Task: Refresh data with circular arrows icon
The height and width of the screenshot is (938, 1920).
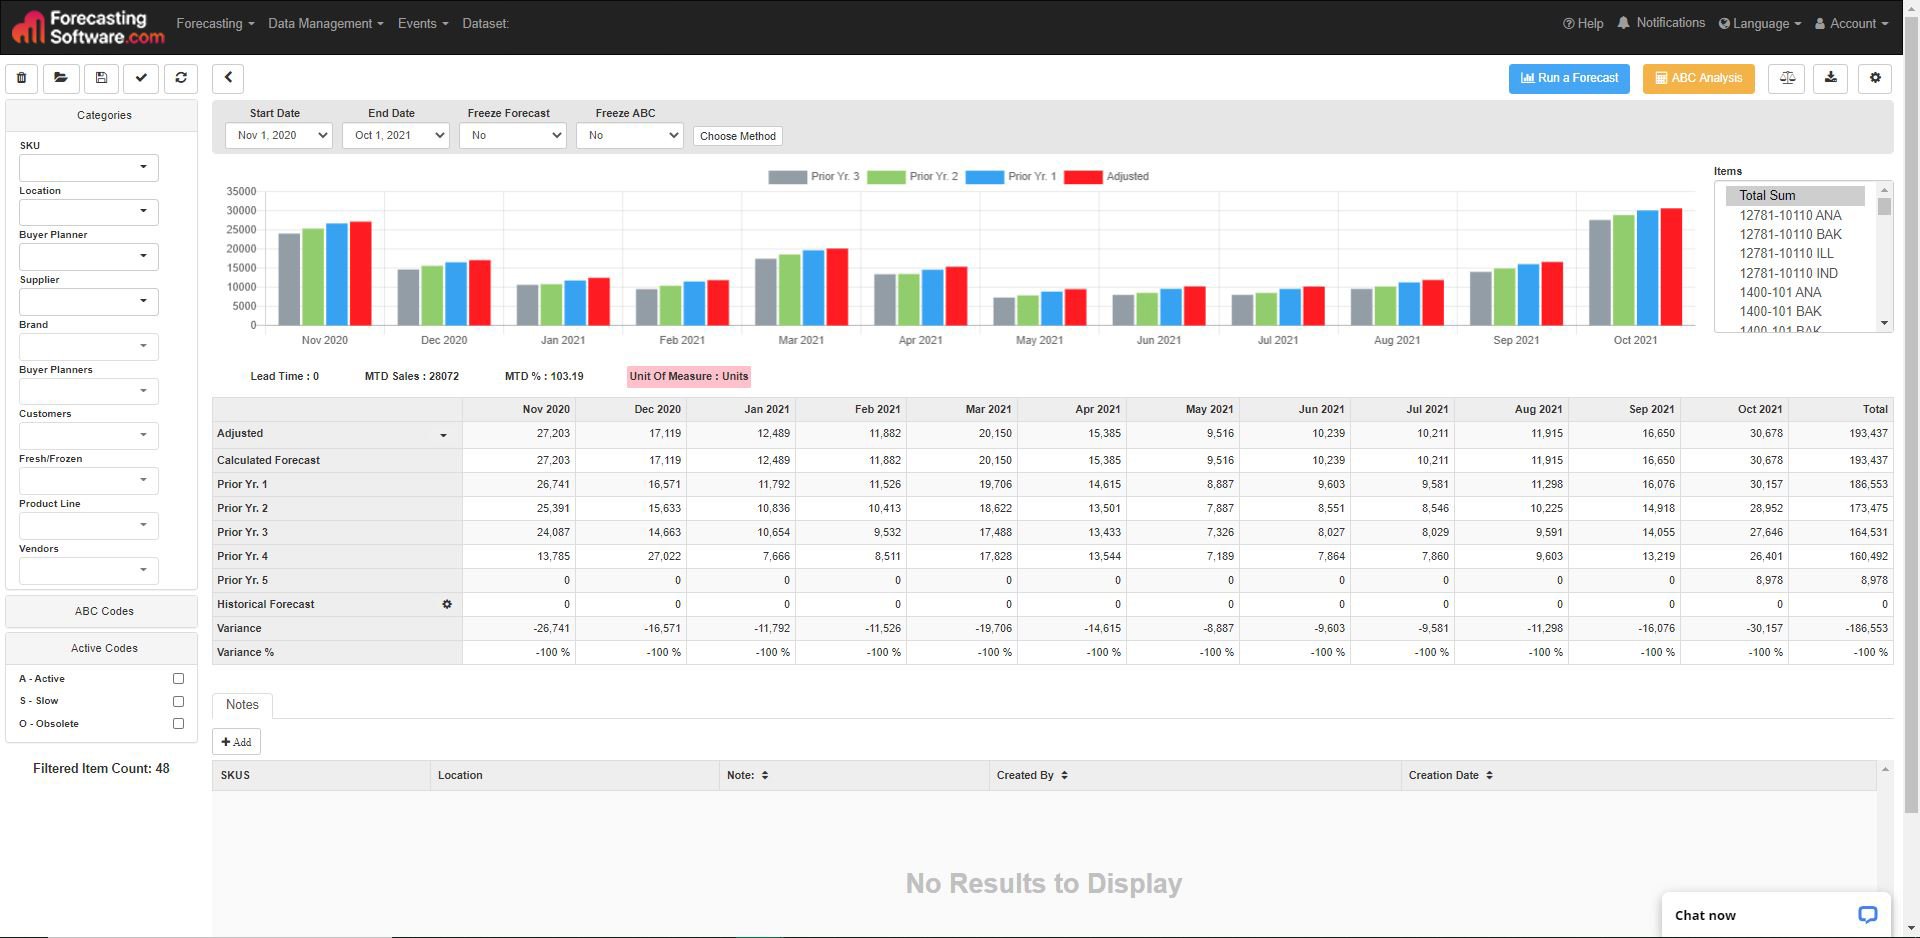Action: 181,78
